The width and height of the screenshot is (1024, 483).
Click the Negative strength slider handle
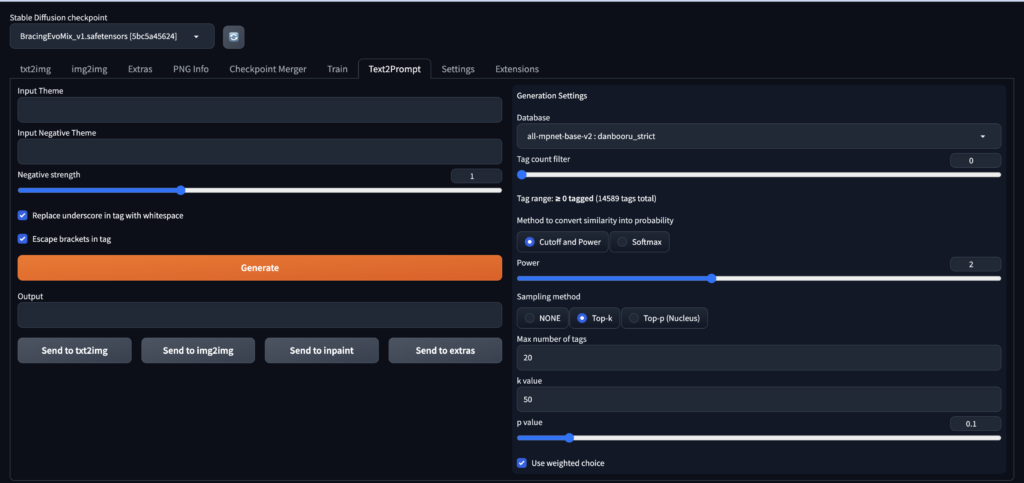click(x=180, y=190)
